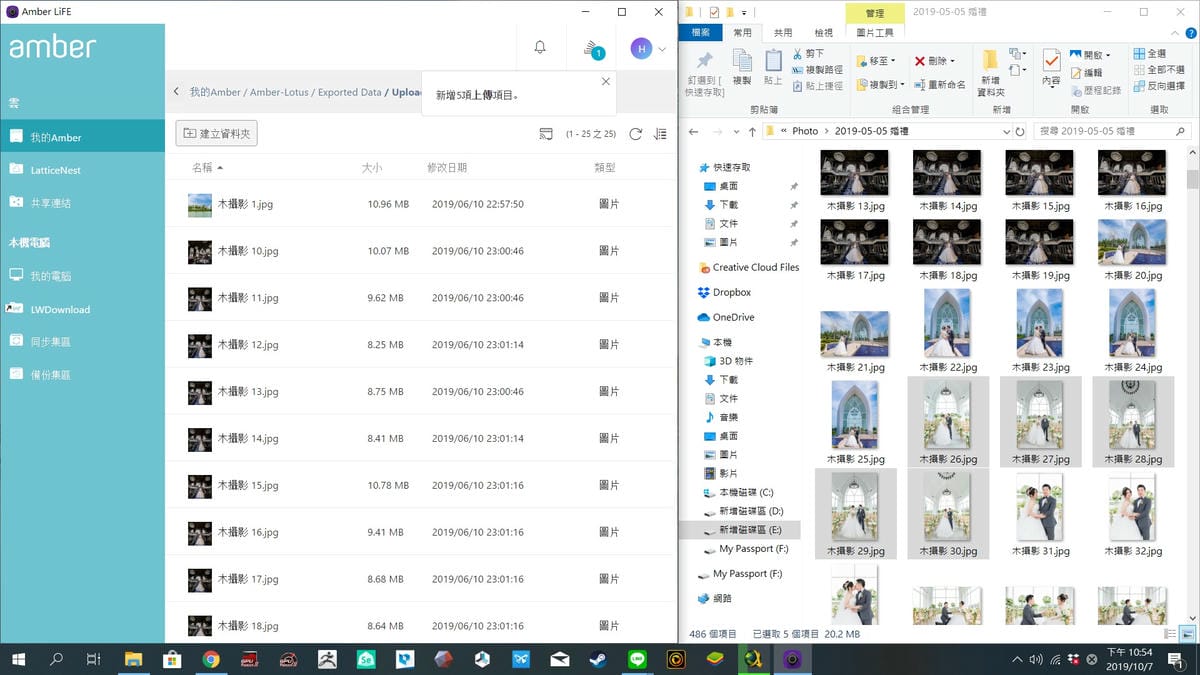
Task: Click 全選 in Explorer ribbon
Action: pos(1150,54)
